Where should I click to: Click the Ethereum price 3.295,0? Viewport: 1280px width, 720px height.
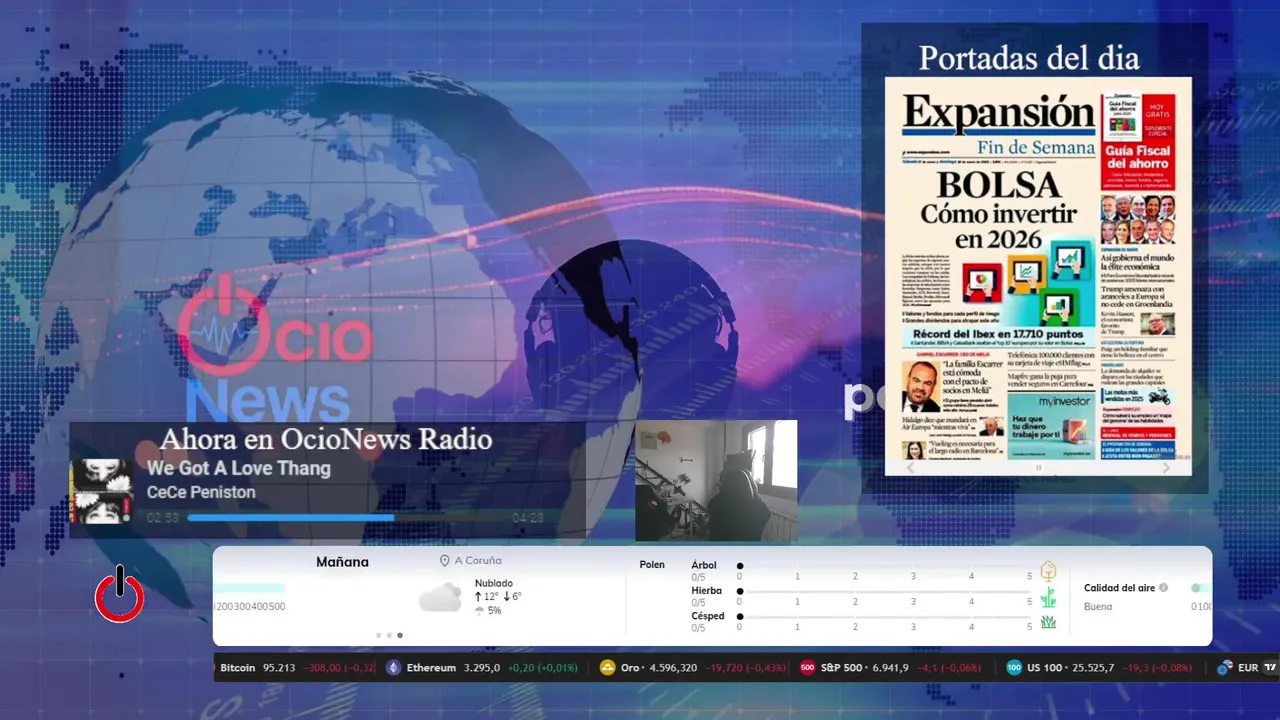pos(483,668)
